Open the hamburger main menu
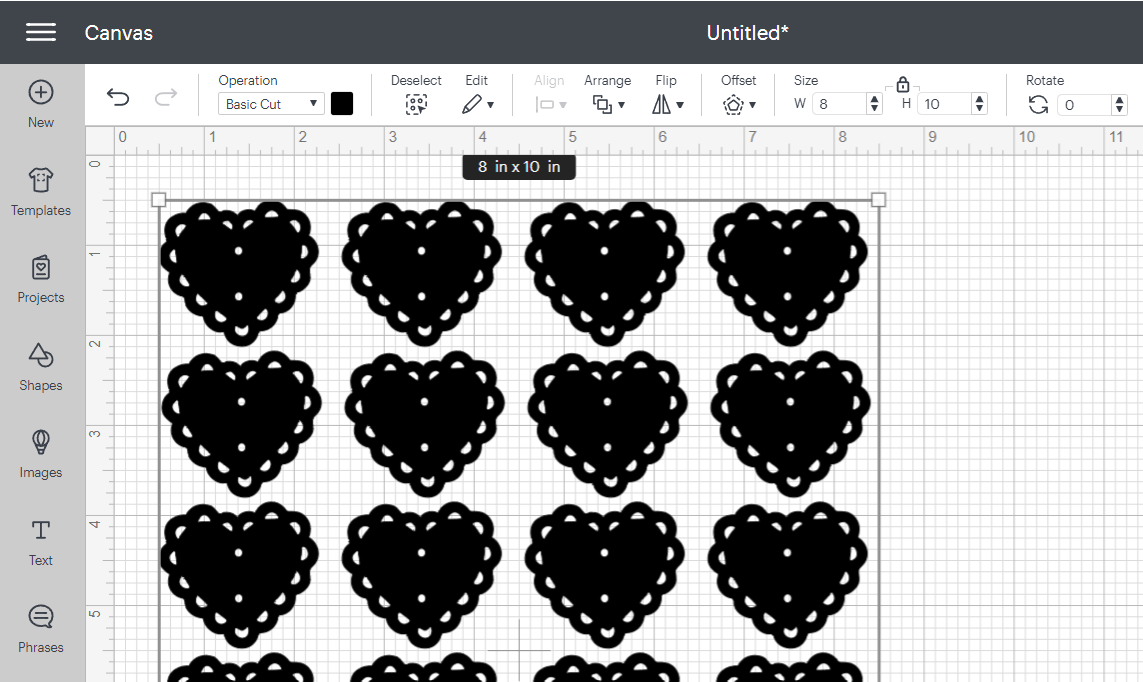1143x682 pixels. (x=41, y=32)
